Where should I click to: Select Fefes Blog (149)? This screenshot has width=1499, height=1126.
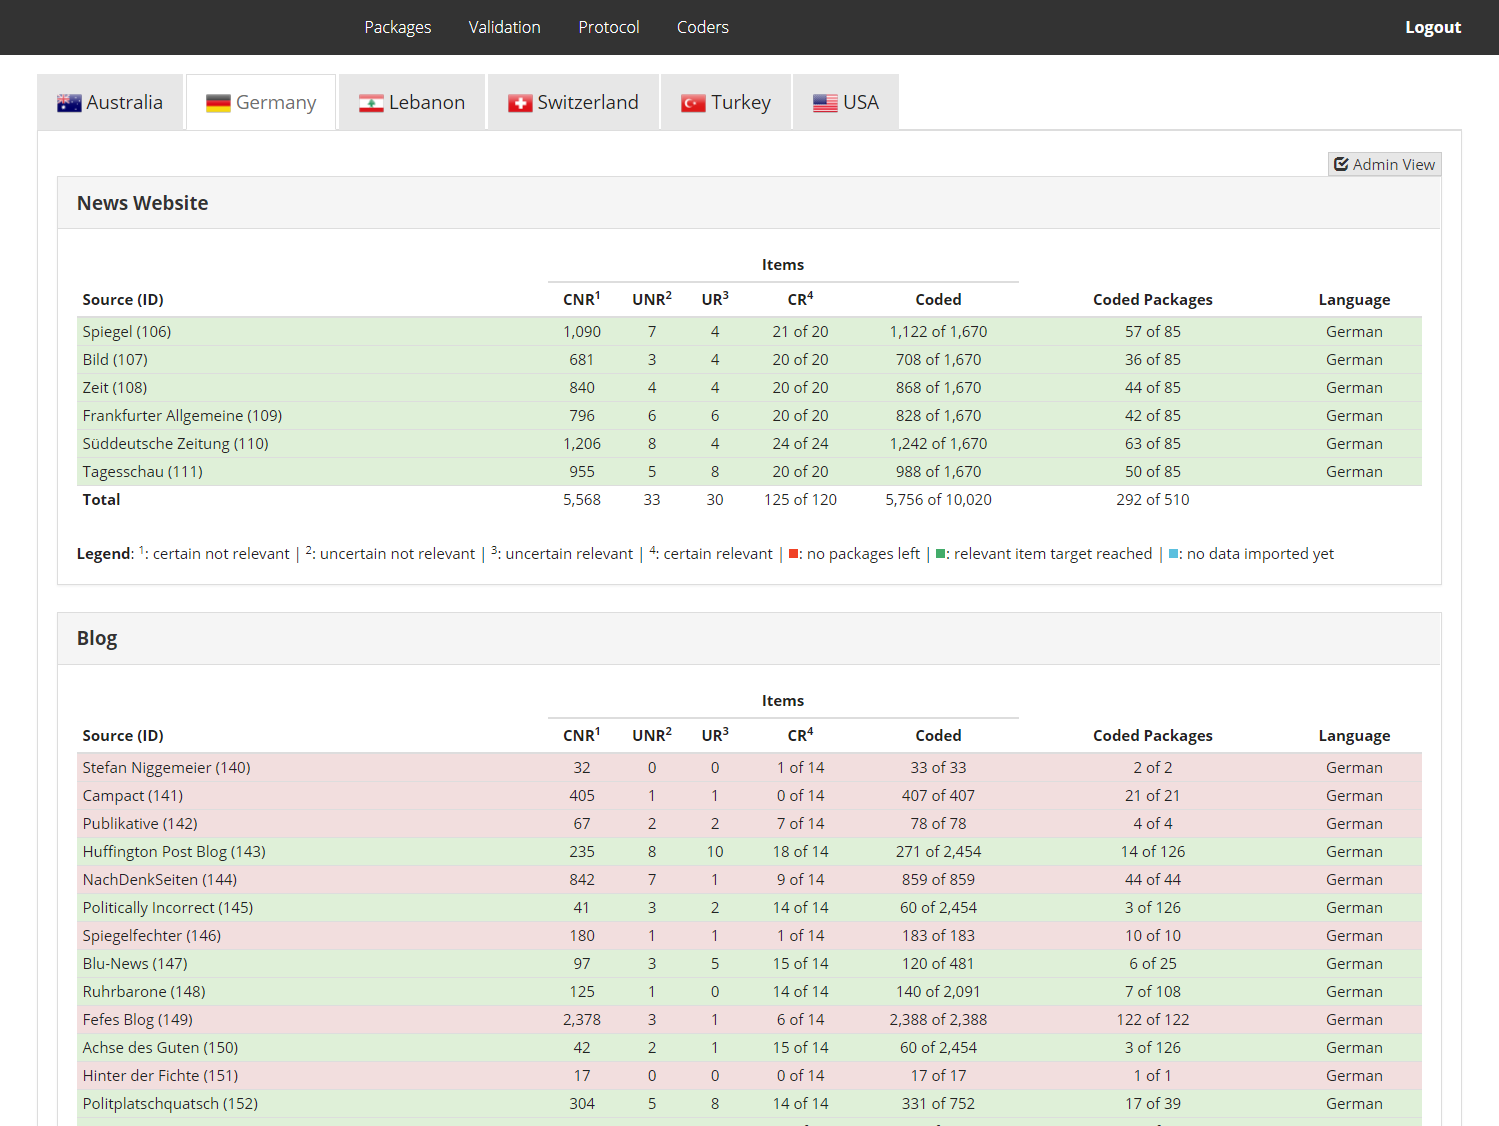[x=749, y=1019]
